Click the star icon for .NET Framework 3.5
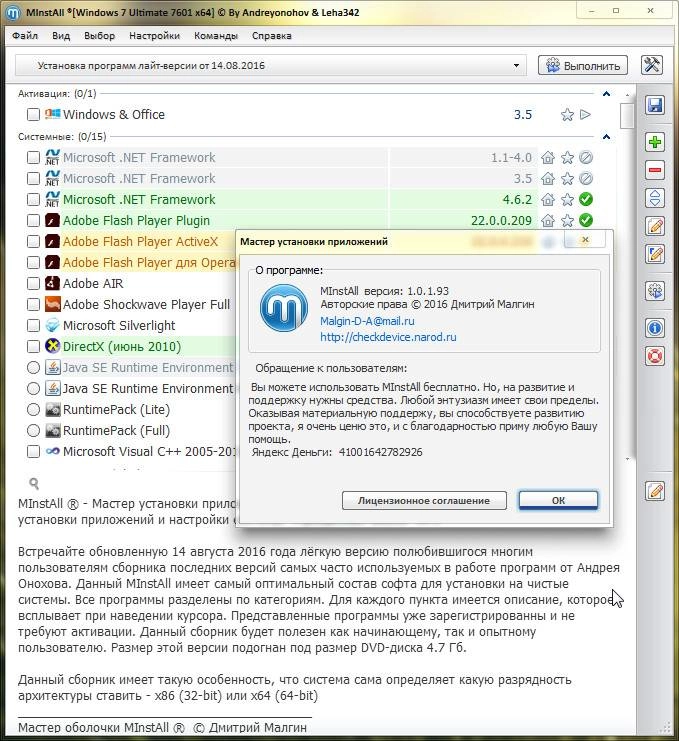This screenshot has width=679, height=741. point(567,179)
